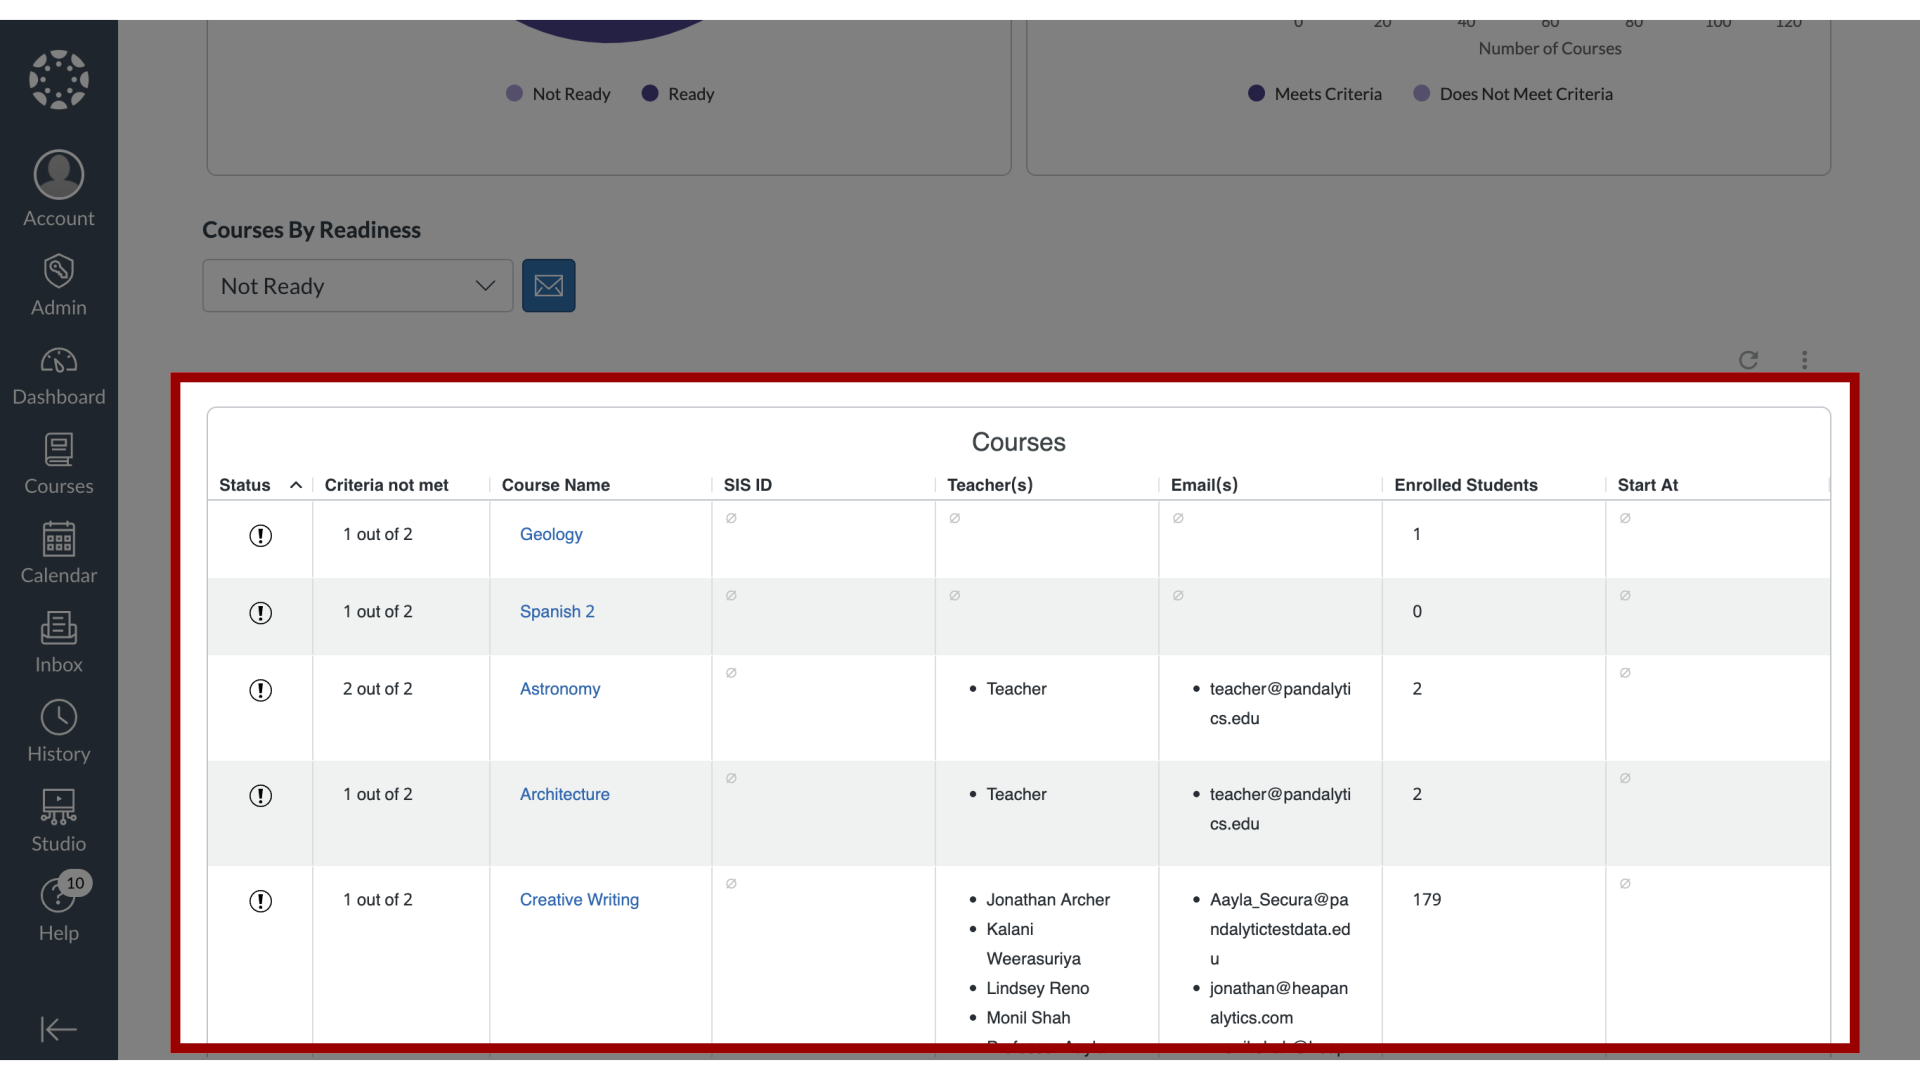This screenshot has height=1080, width=1920.
Task: Toggle collapse sidebar arrow button
Action: (58, 1029)
